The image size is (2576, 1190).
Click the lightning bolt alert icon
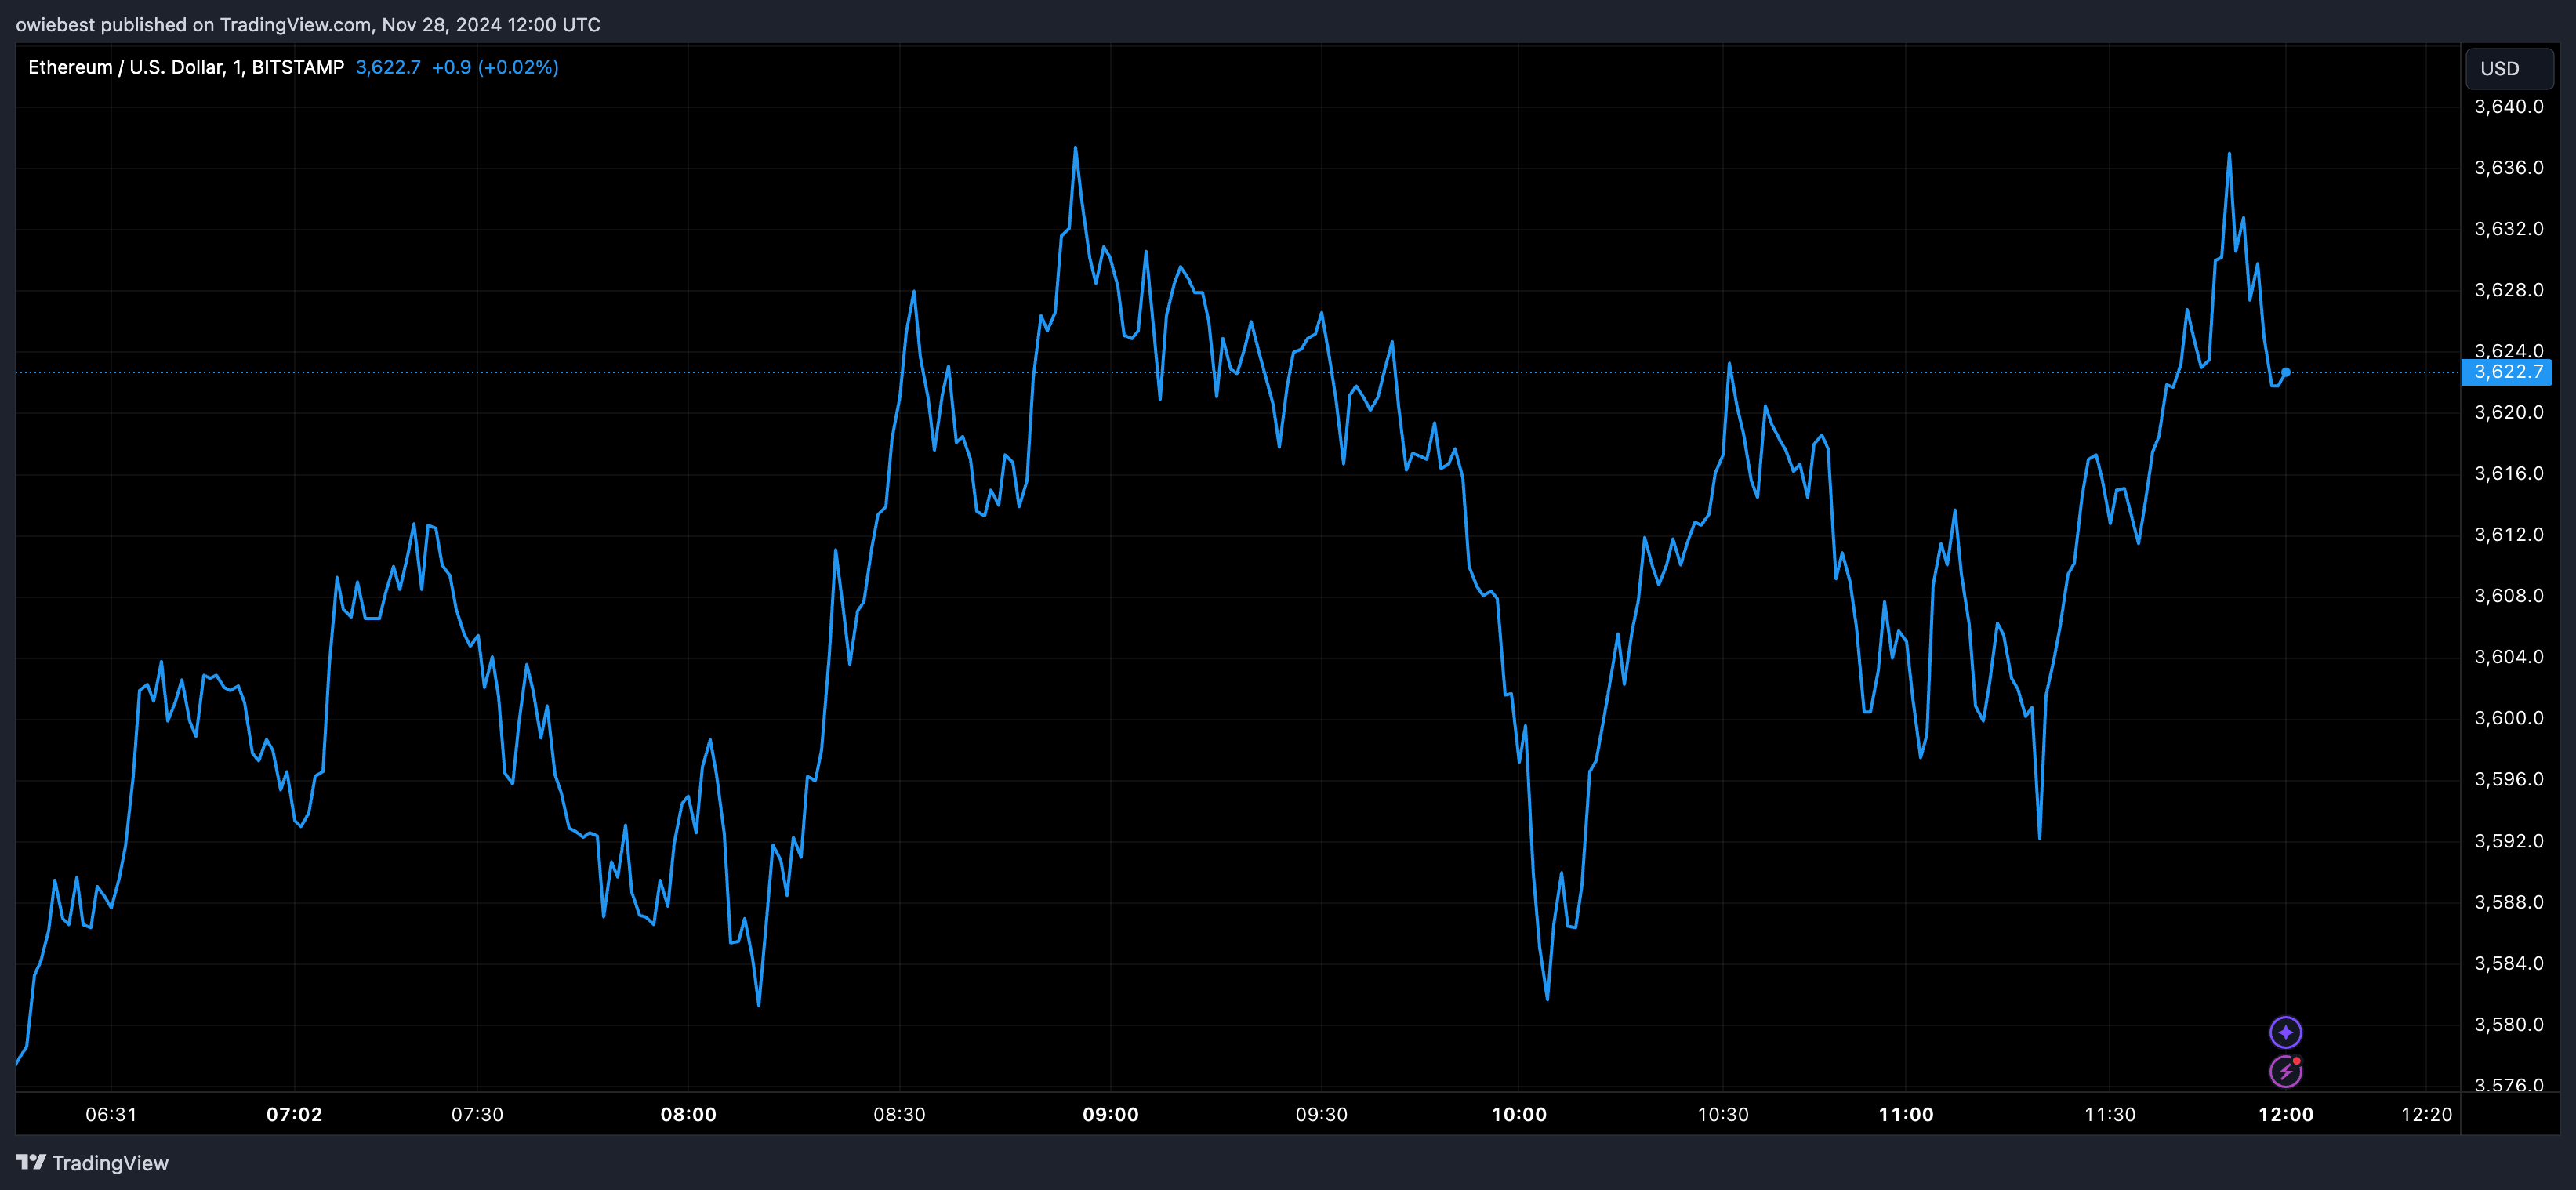[x=2286, y=1071]
